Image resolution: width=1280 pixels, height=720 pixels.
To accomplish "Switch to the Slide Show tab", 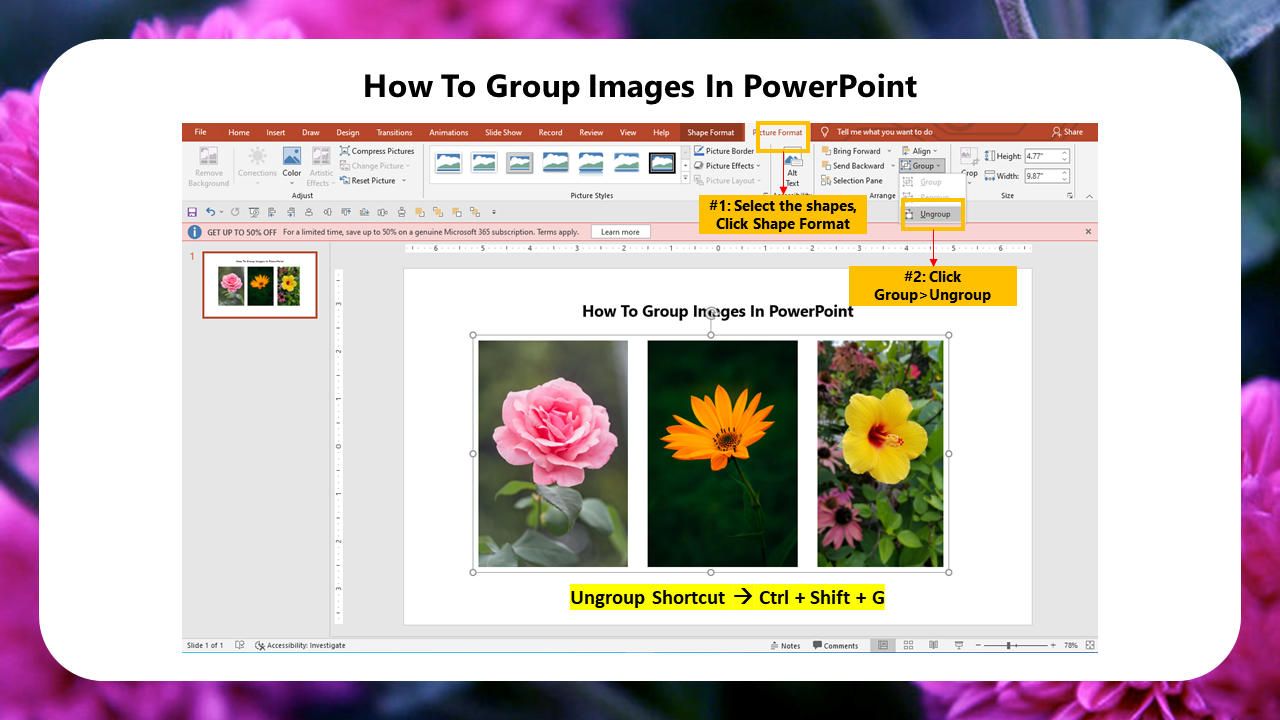I will (504, 132).
